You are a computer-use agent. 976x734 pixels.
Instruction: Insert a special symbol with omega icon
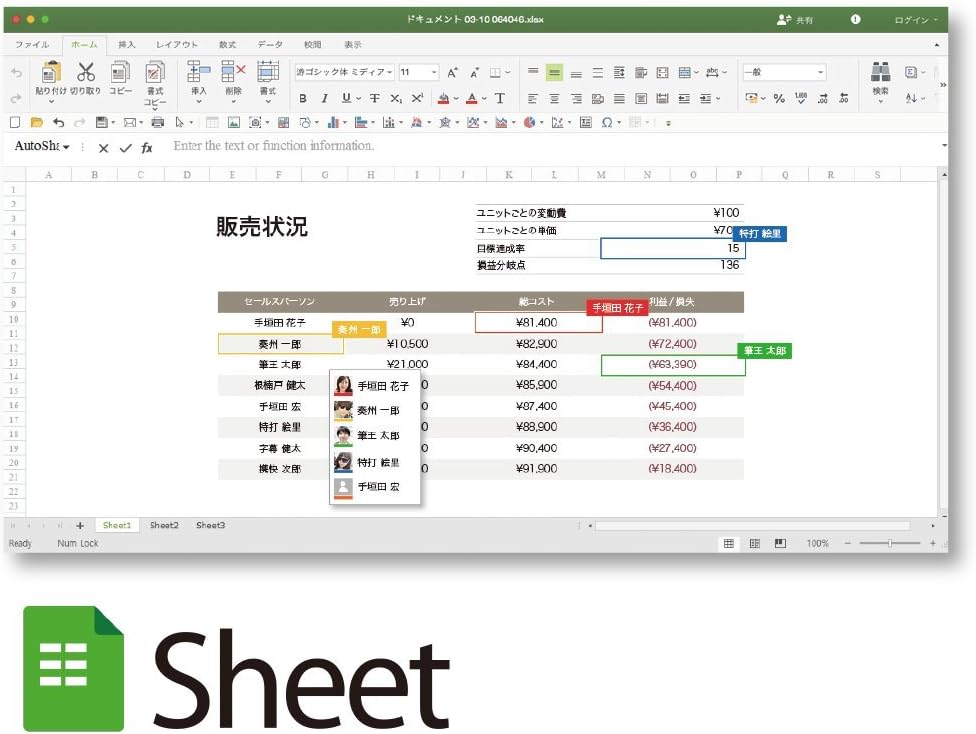(607, 123)
